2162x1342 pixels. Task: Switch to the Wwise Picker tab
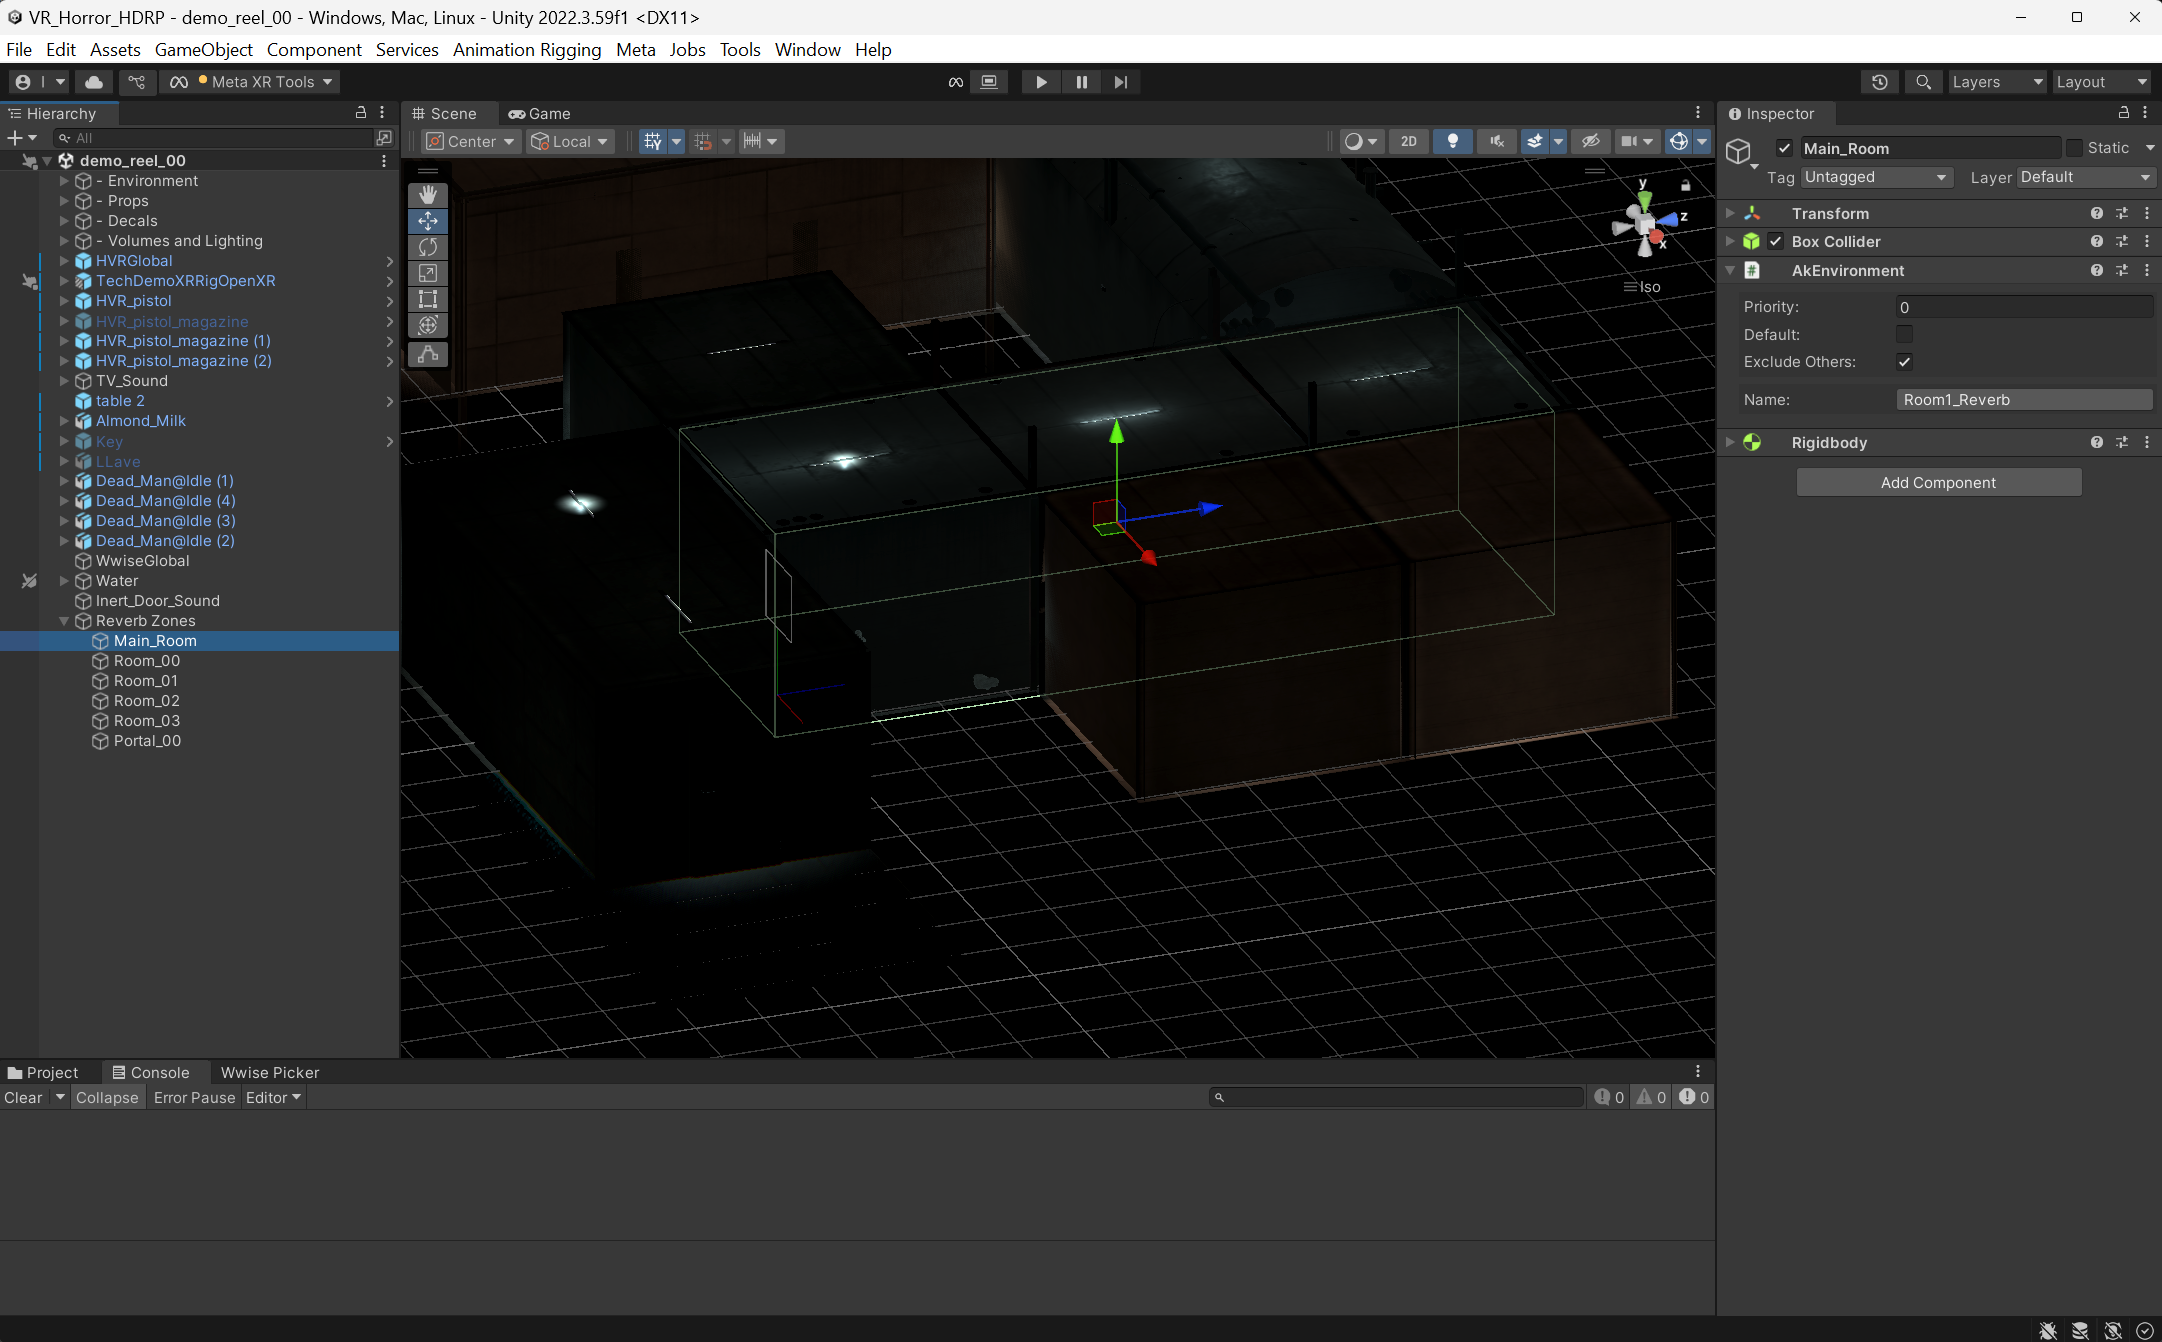pos(269,1072)
